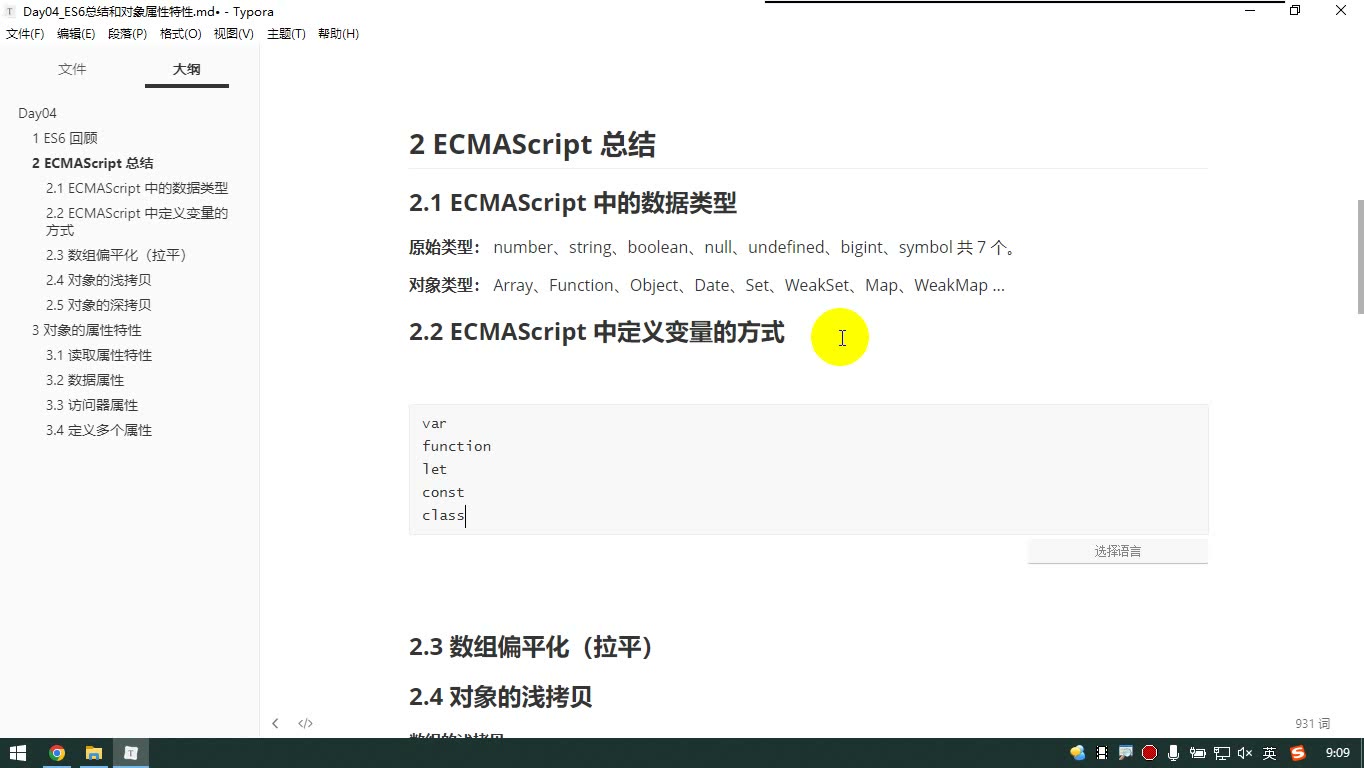Click the Typora taskbar icon
The image size is (1364, 768).
point(131,753)
